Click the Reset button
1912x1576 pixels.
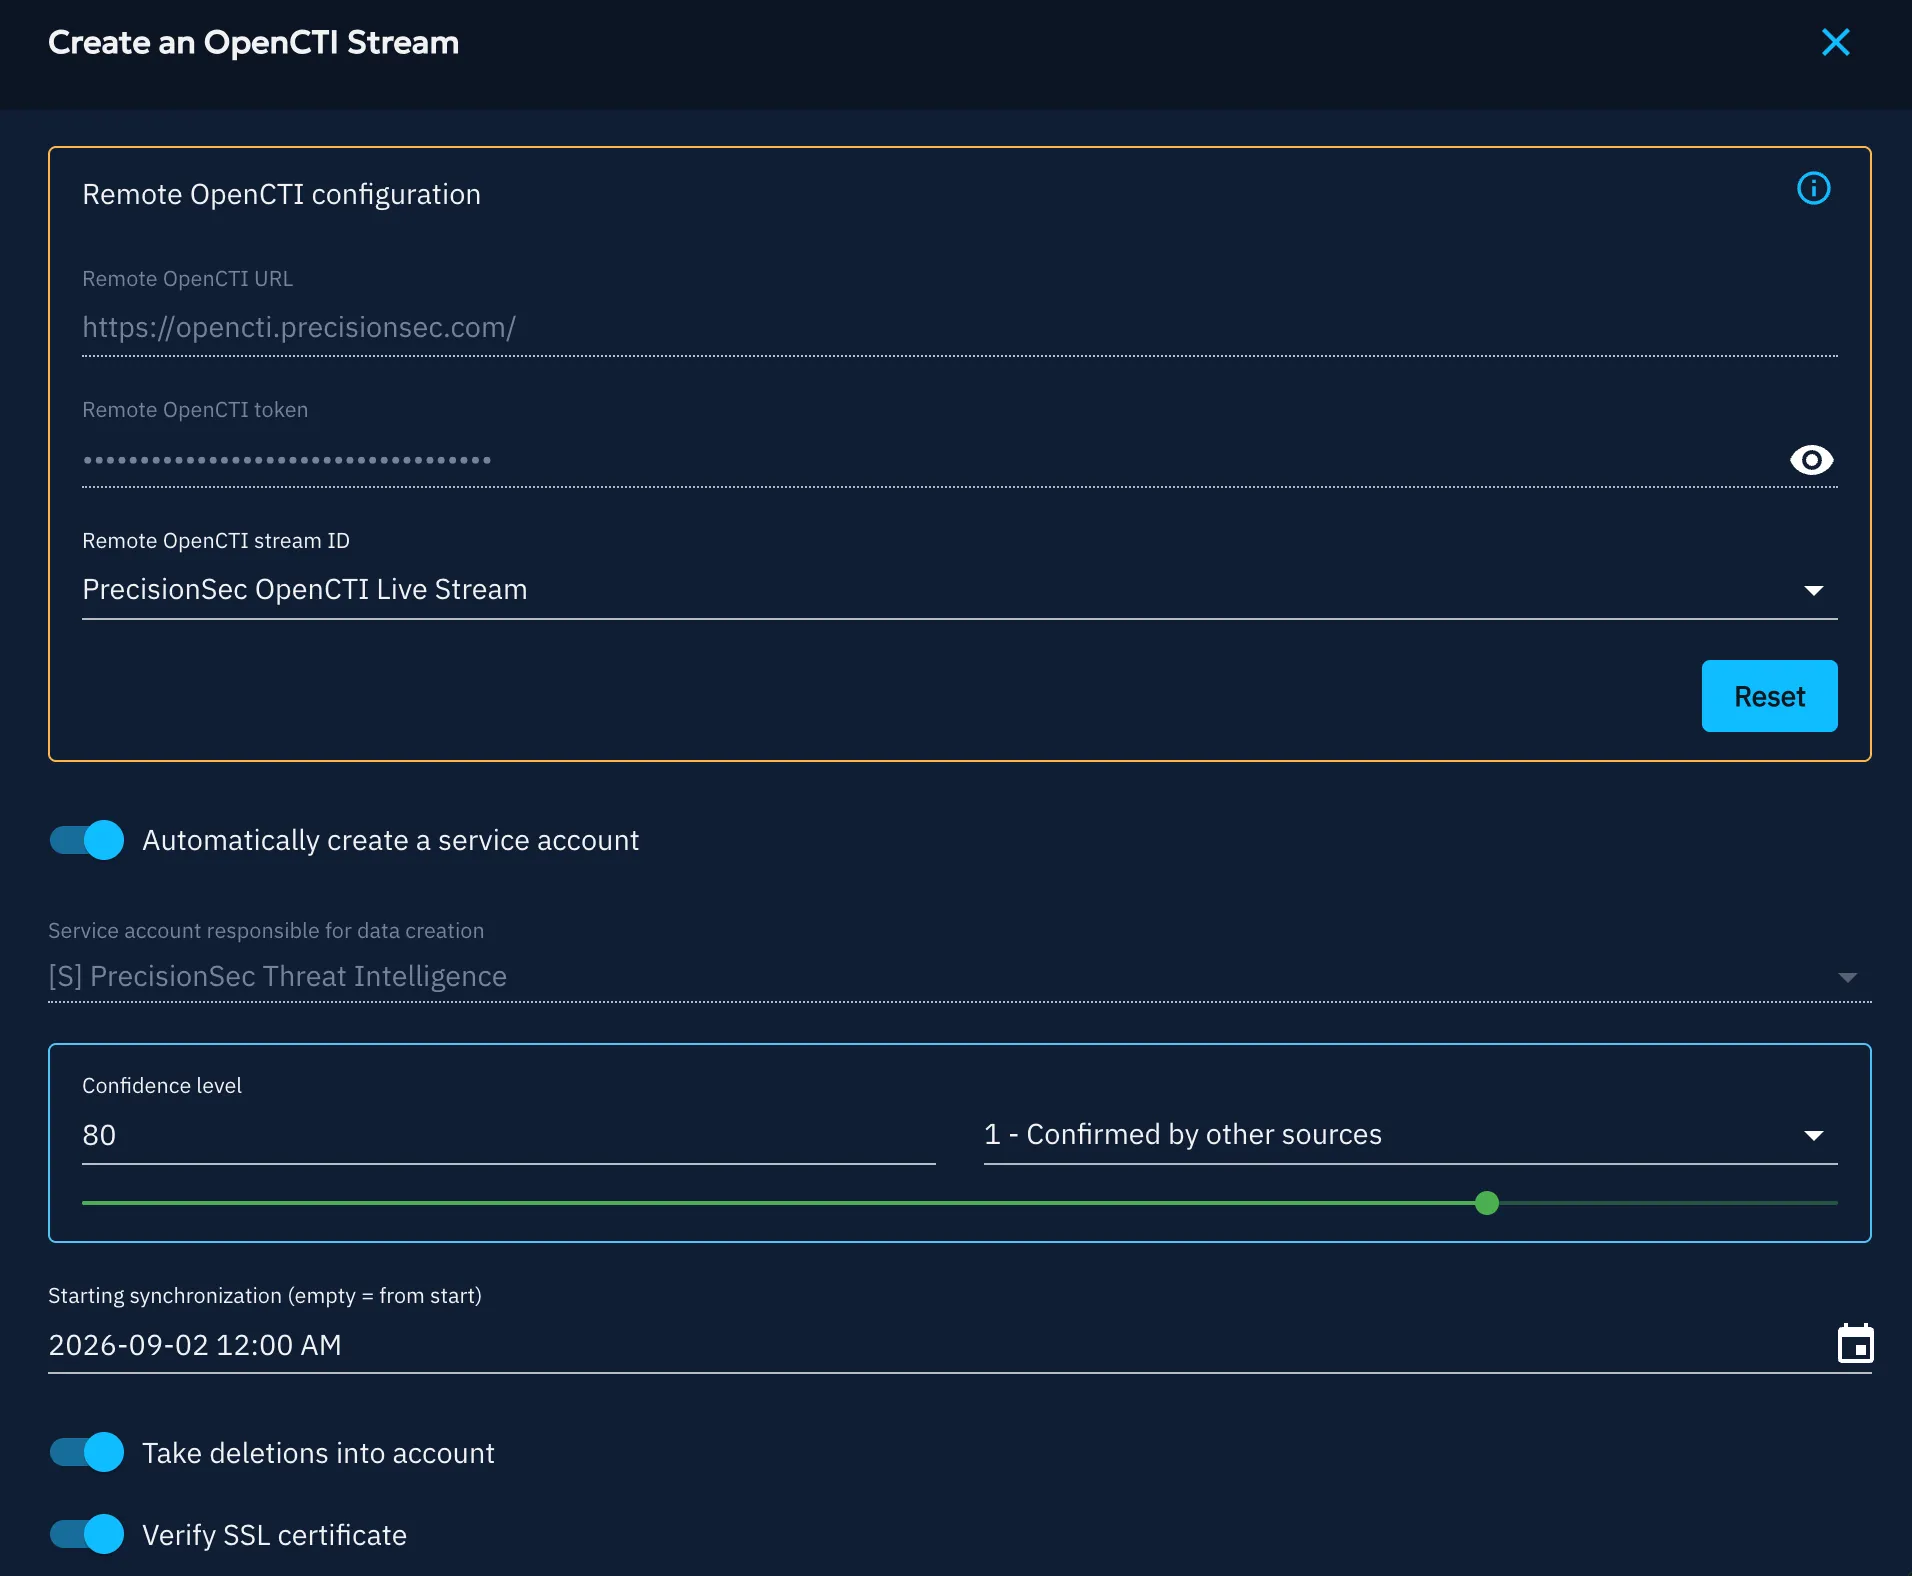tap(1769, 696)
